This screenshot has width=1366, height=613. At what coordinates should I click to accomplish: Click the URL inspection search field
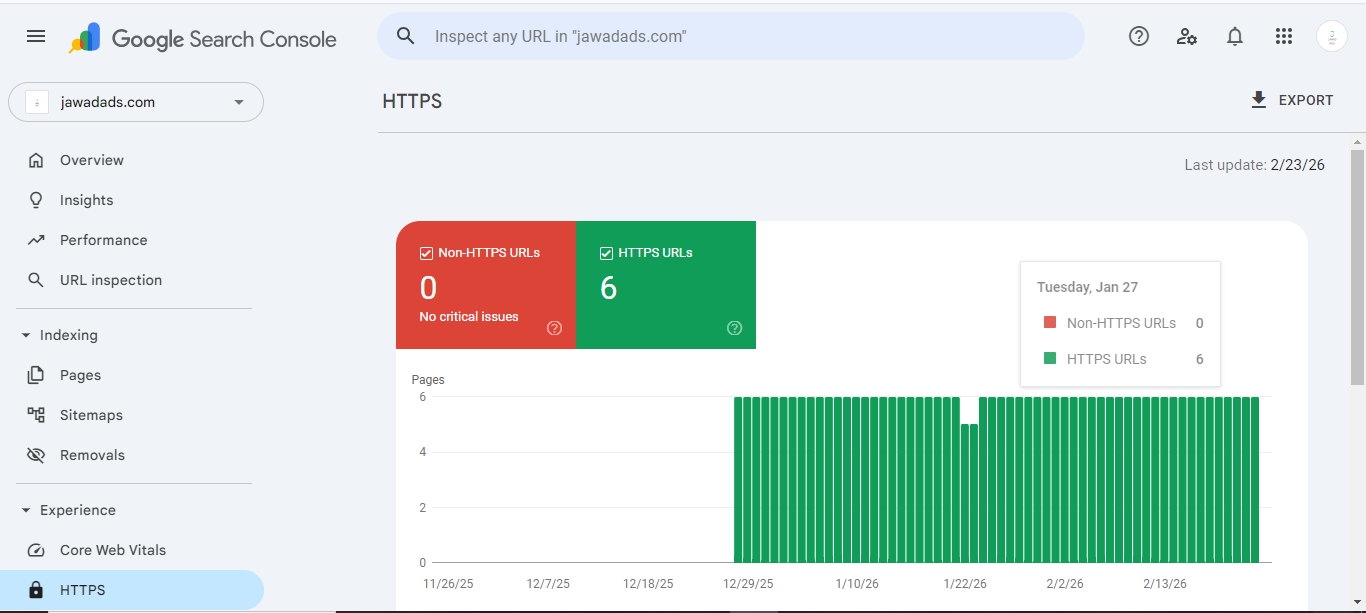pyautogui.click(x=730, y=36)
